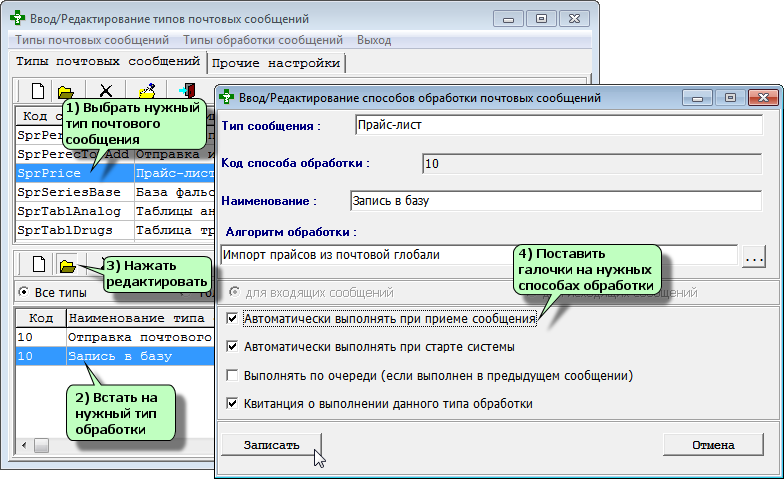Select the 'Все типы' radio button

(23, 293)
